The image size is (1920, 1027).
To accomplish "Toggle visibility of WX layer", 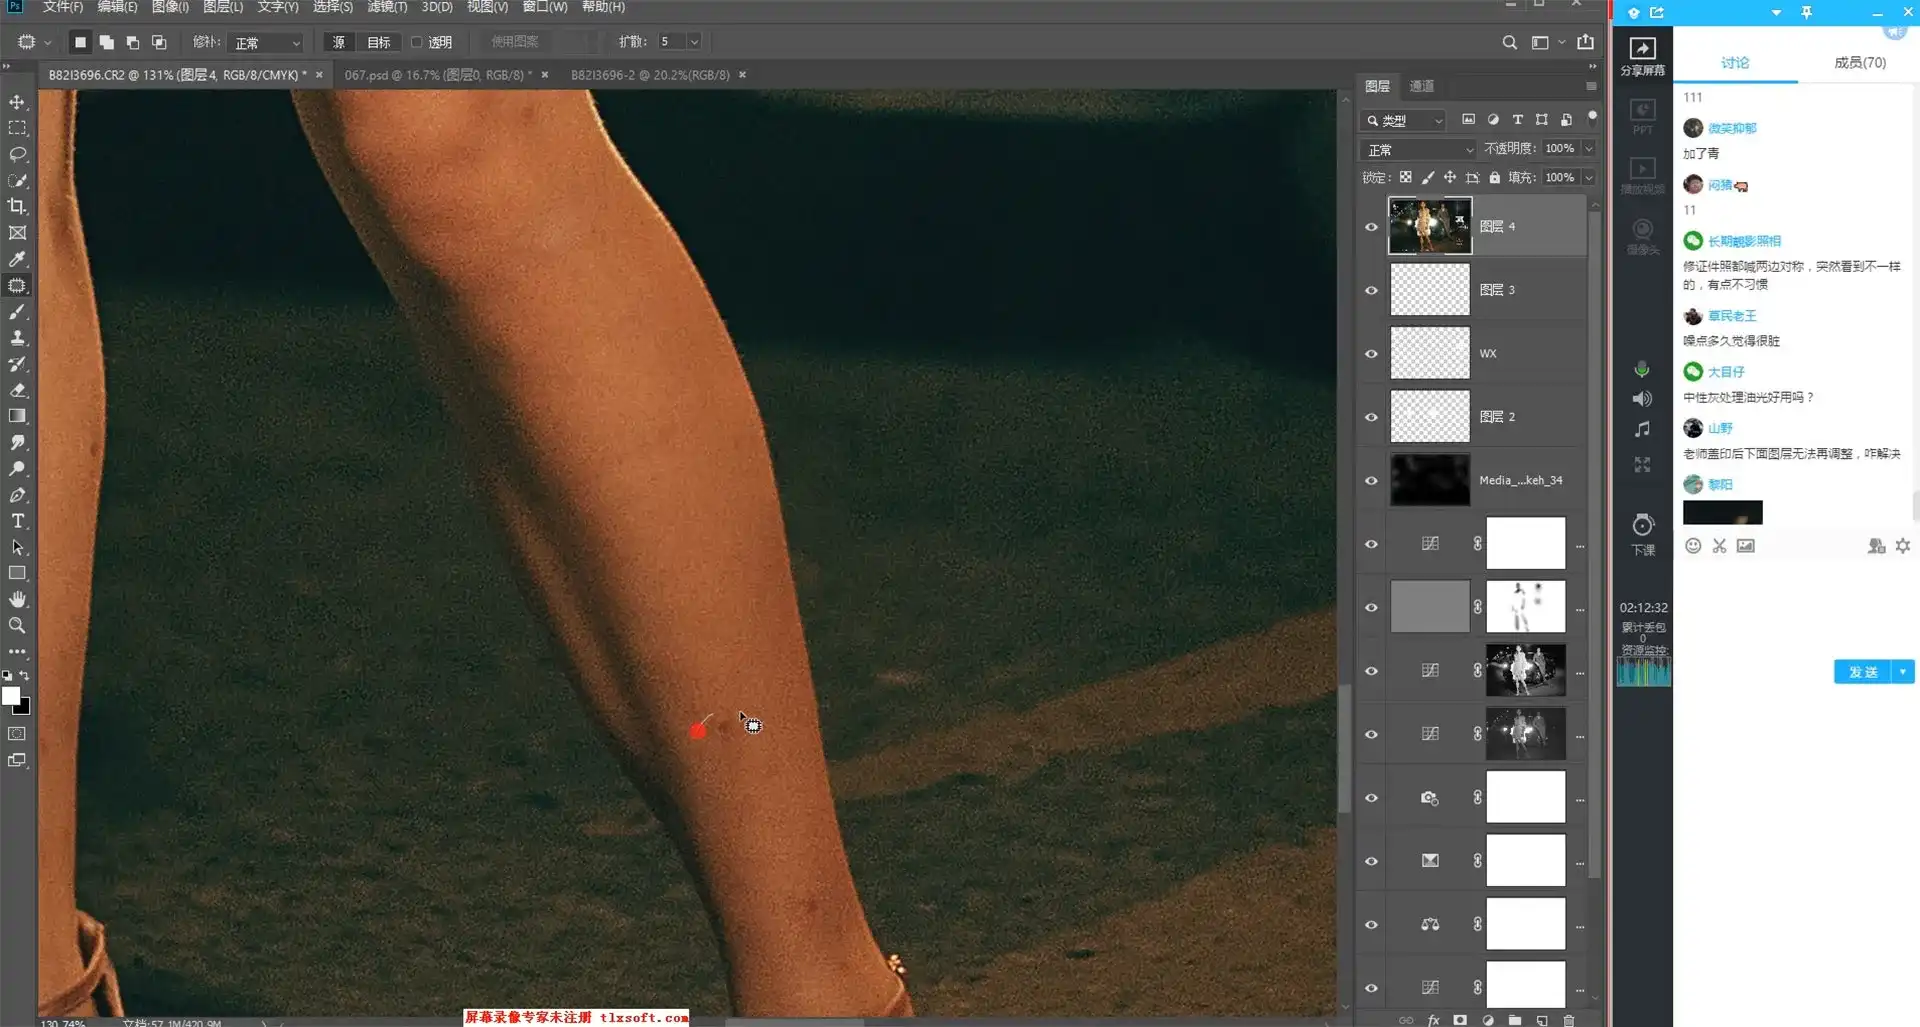I will [x=1371, y=354].
